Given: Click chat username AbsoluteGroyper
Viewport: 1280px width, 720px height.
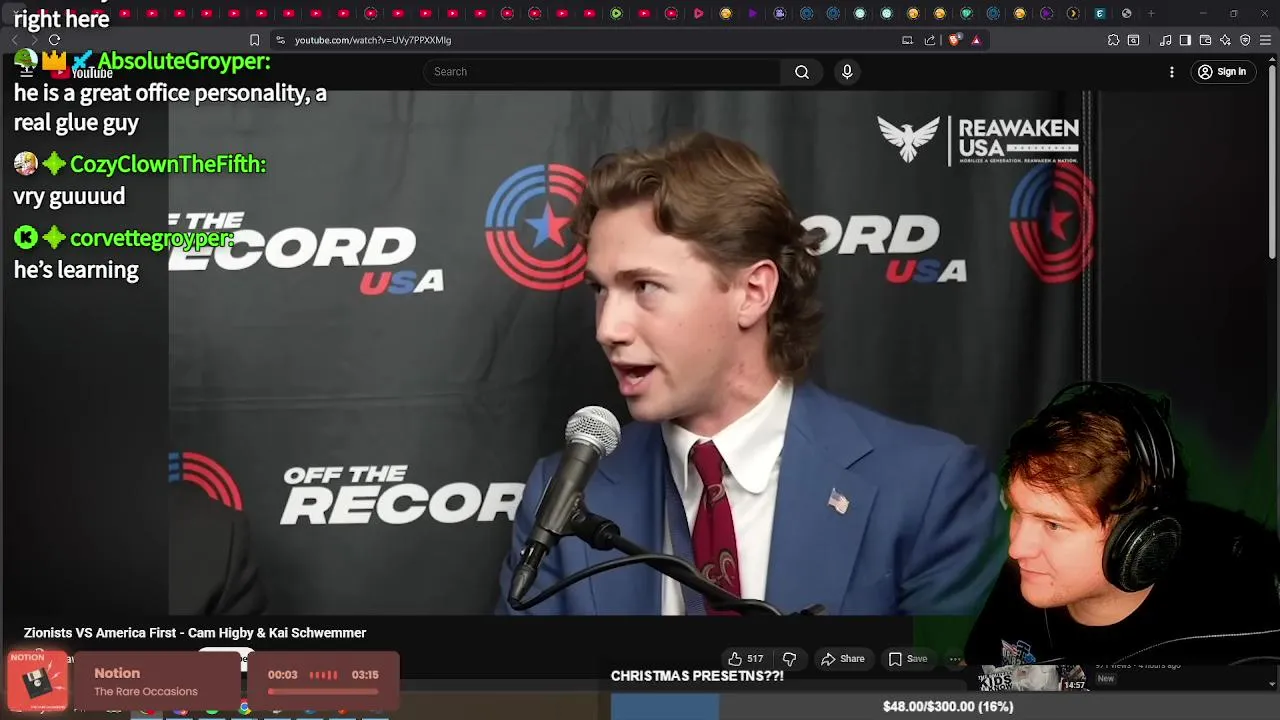Looking at the screenshot, I should (184, 61).
